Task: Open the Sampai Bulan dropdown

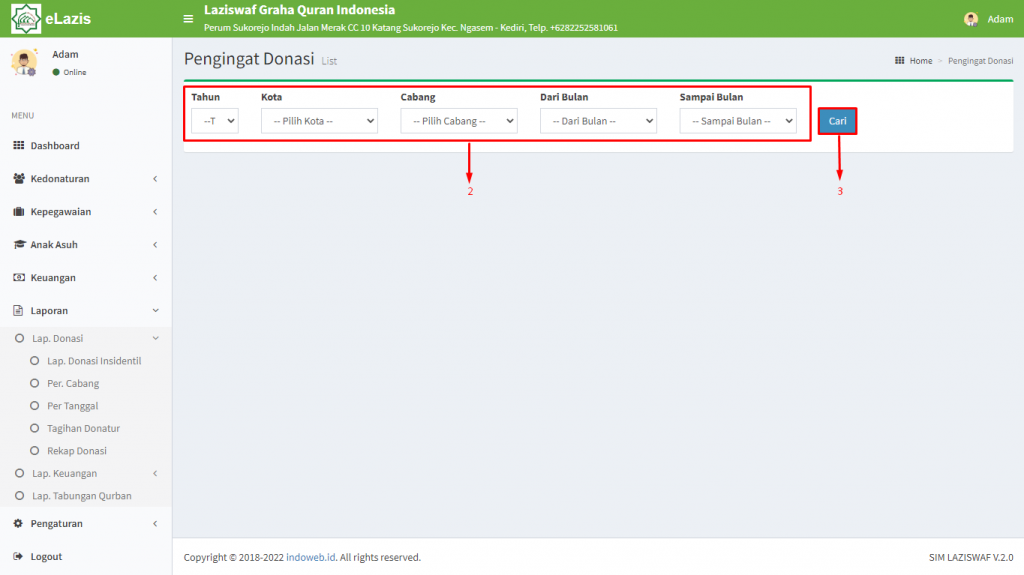Action: point(738,121)
